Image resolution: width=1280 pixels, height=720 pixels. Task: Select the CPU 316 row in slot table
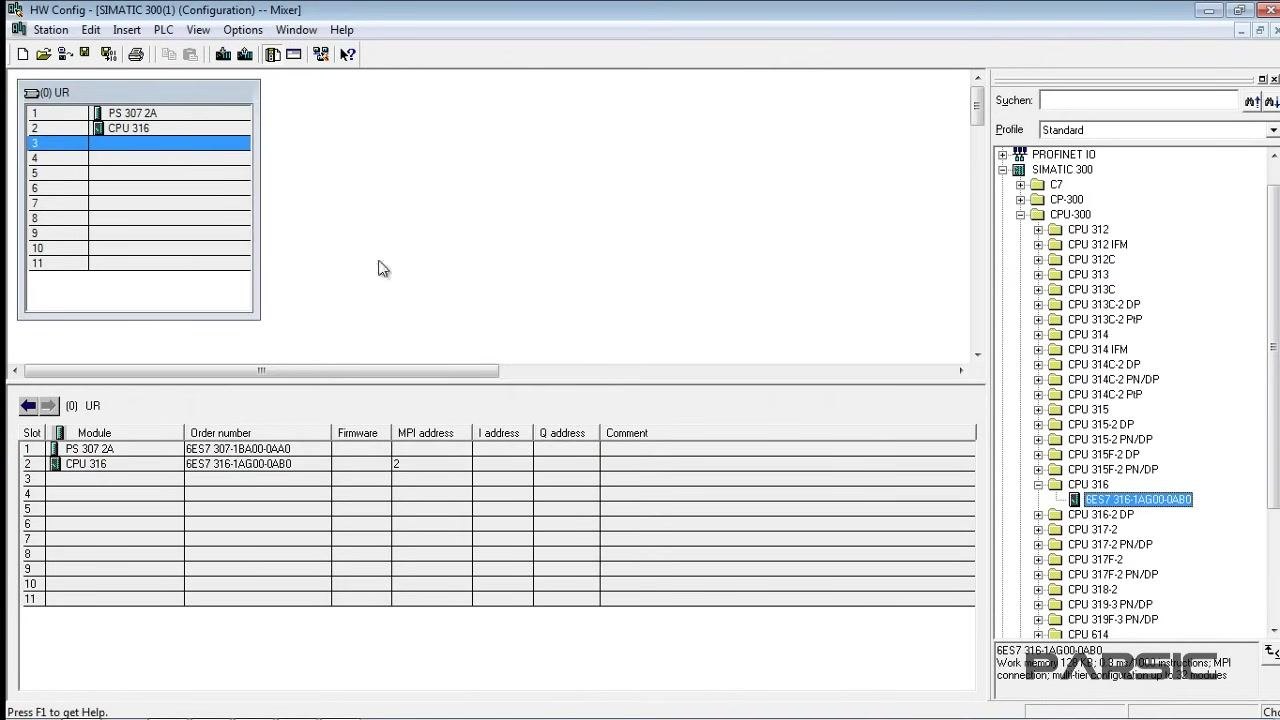[498, 464]
